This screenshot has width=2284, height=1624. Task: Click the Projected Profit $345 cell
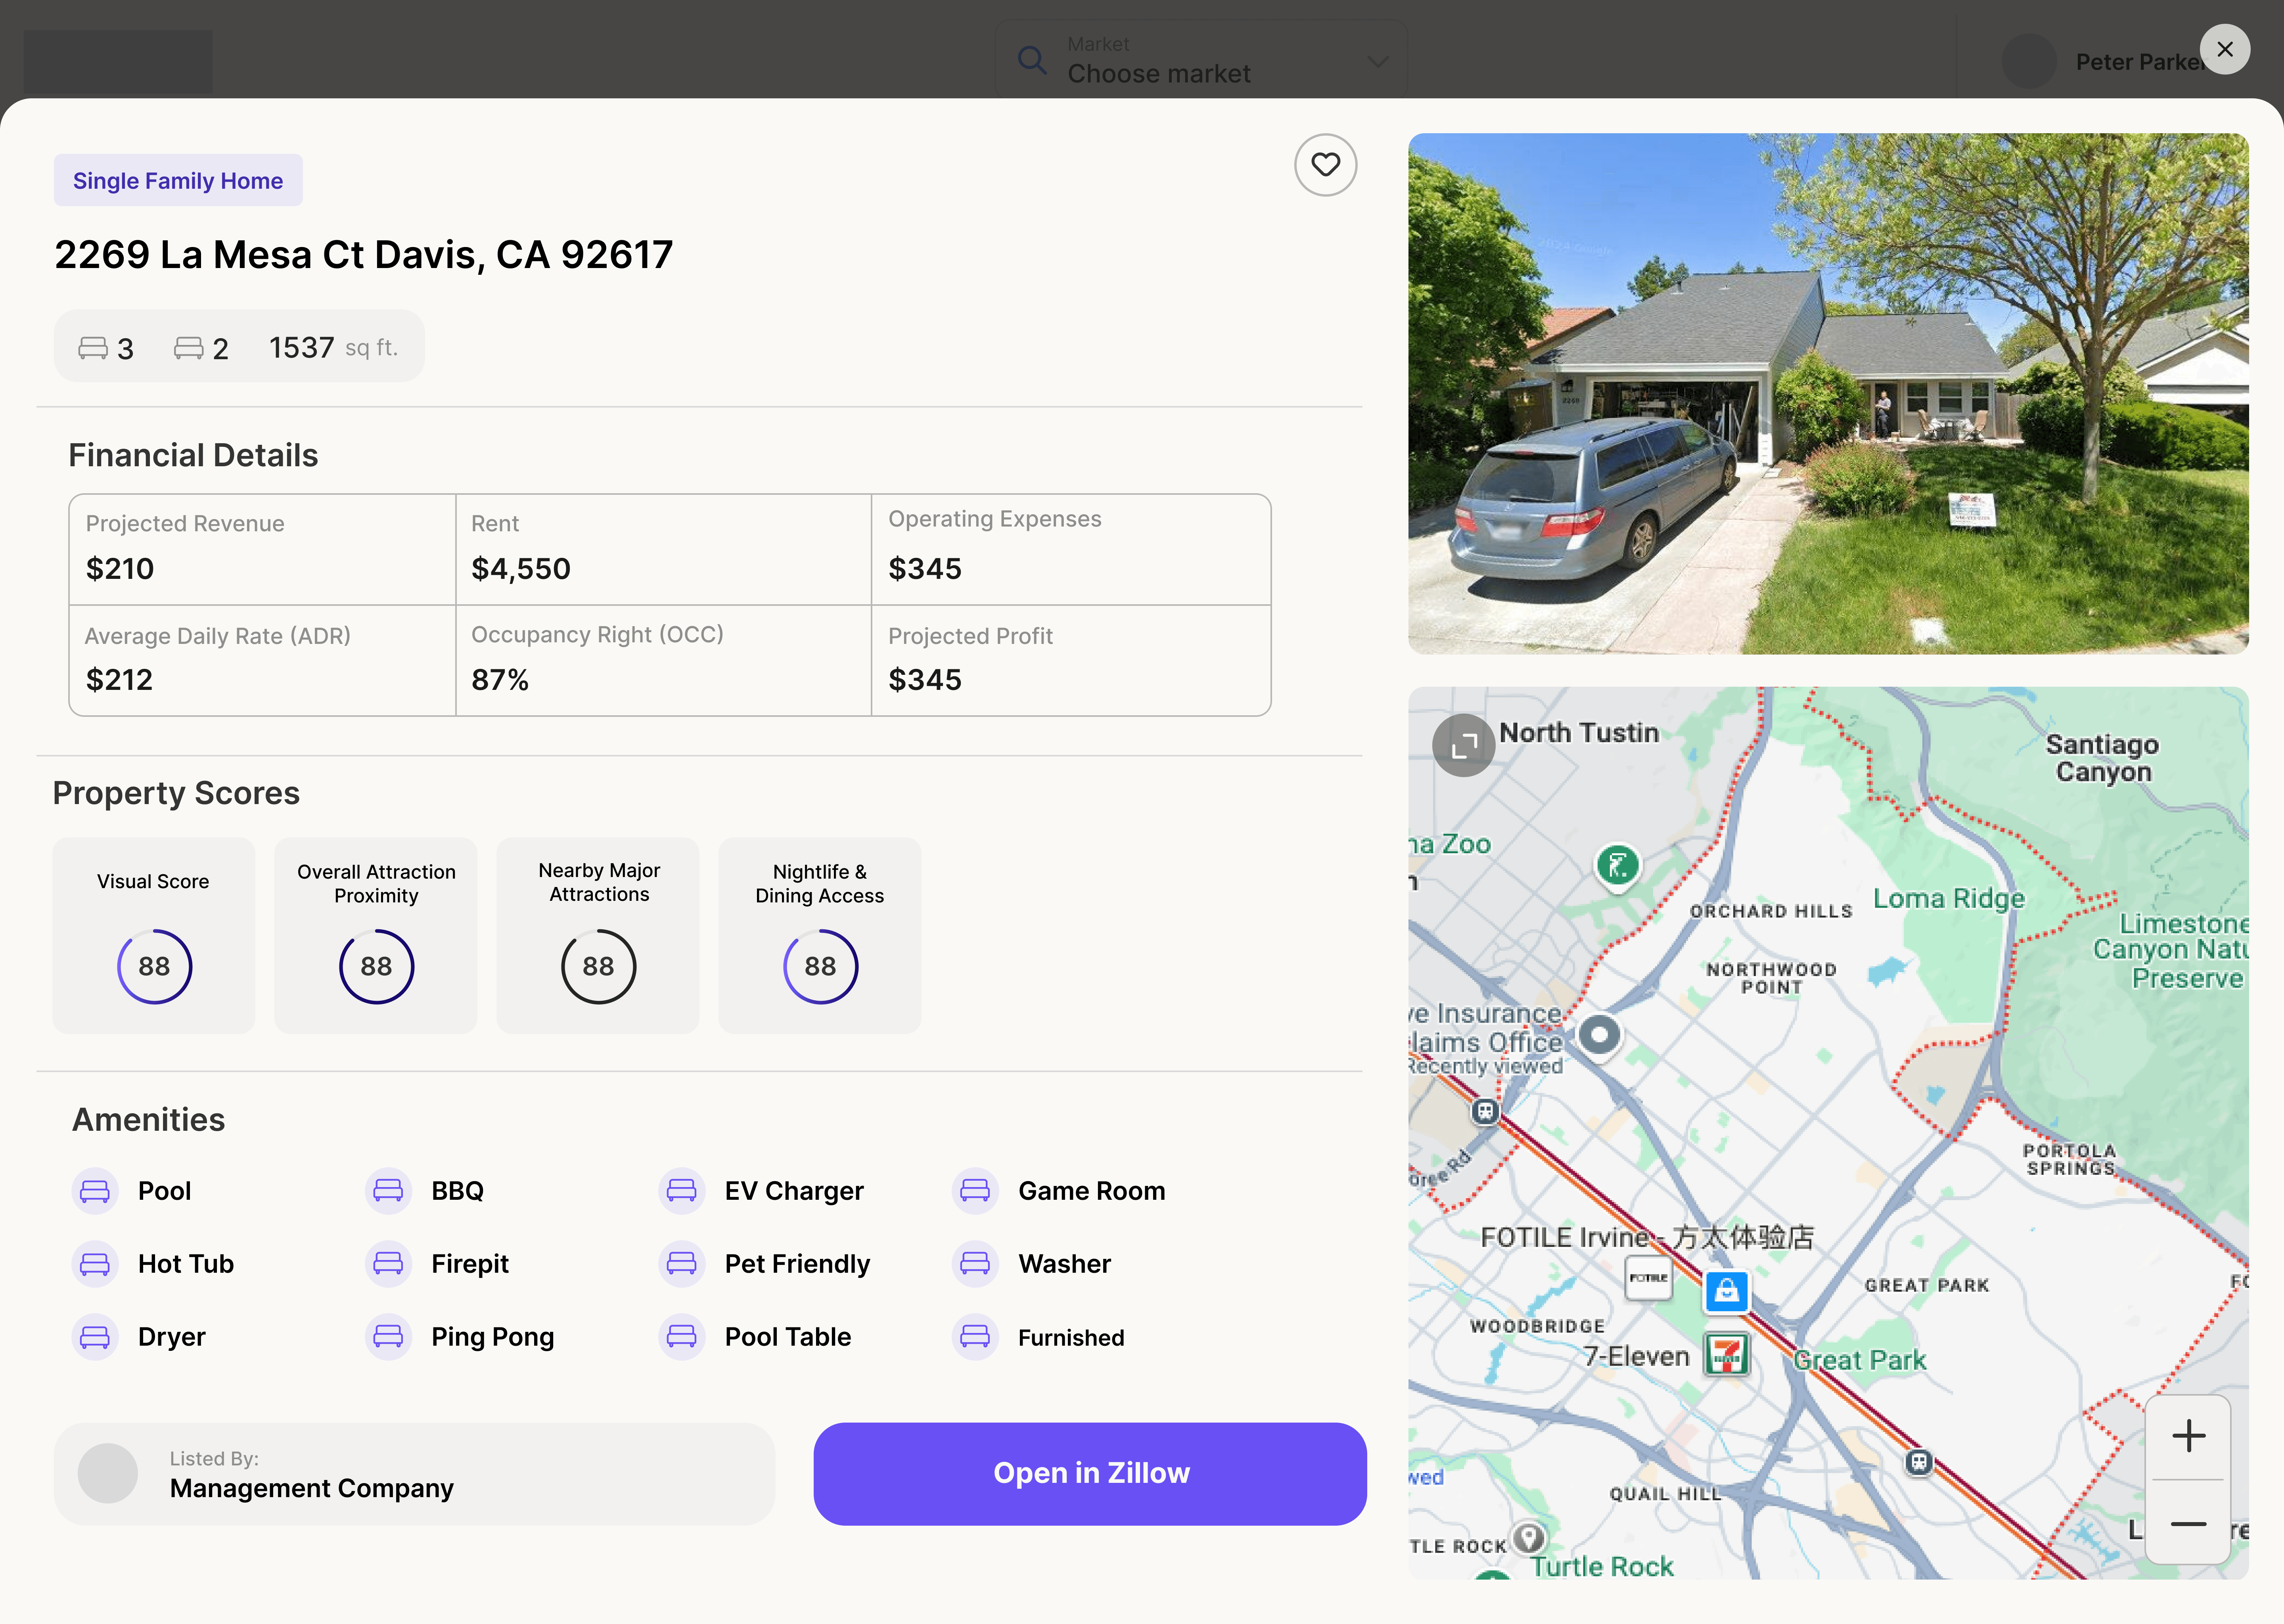[1071, 660]
